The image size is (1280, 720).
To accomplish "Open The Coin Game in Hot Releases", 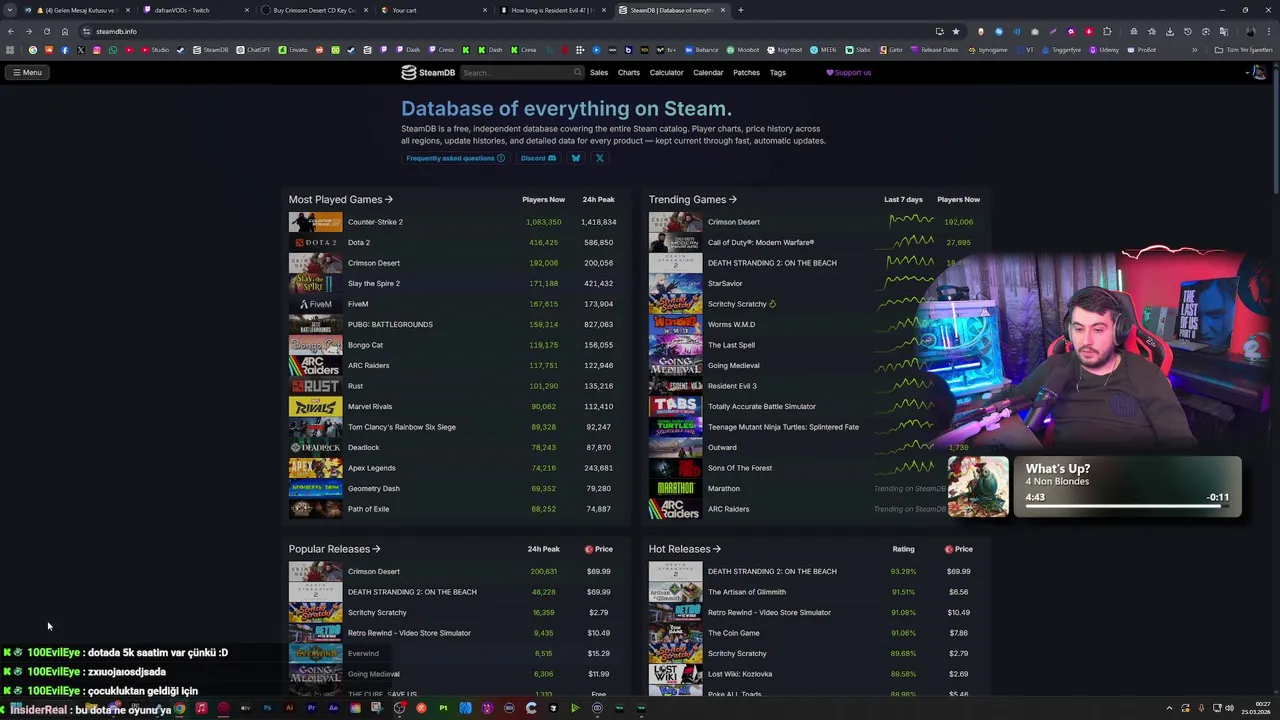I will click(x=734, y=633).
